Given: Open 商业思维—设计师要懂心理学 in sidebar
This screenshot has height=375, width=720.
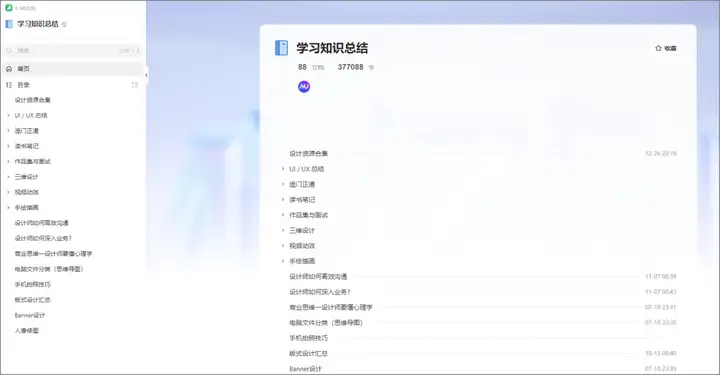Looking at the screenshot, I should (x=53, y=254).
